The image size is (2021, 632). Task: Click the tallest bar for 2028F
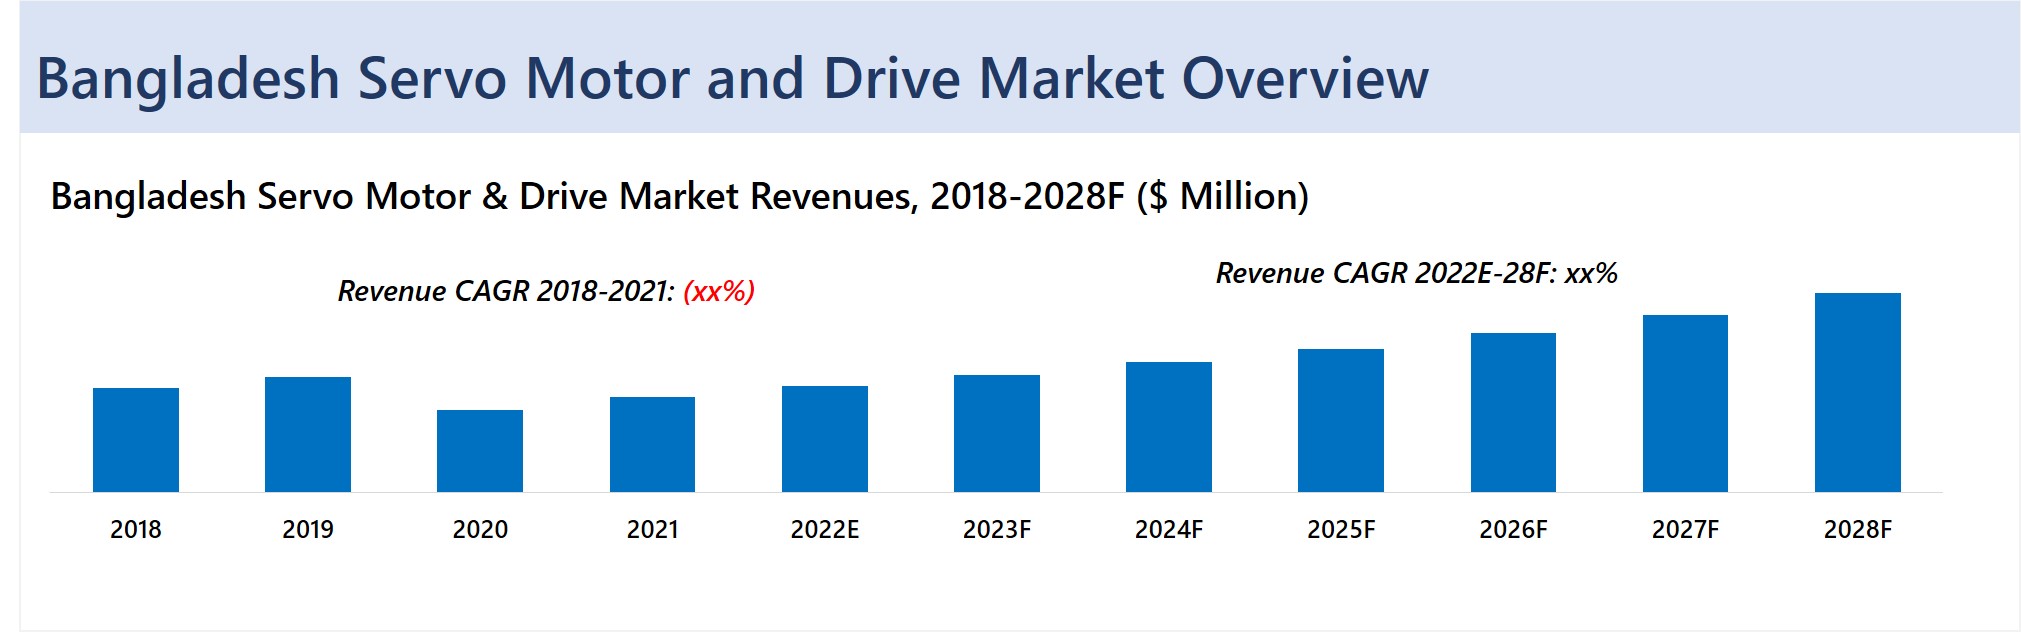tap(1858, 392)
